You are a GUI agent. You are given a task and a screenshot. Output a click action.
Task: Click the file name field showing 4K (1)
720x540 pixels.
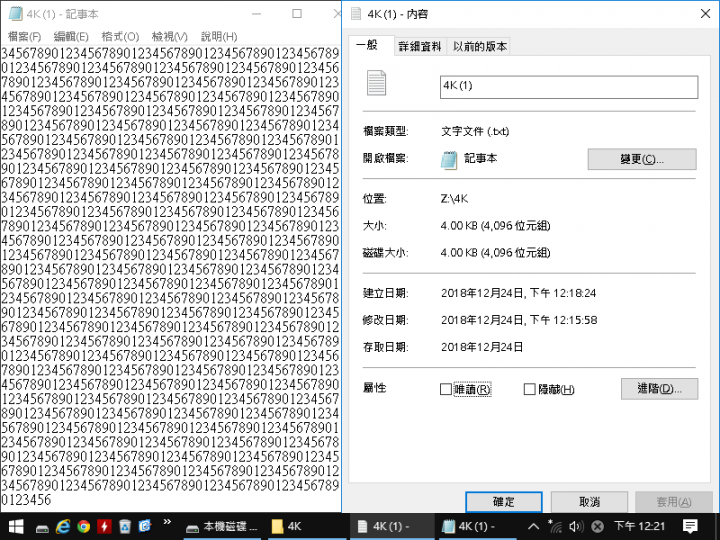[x=569, y=87]
